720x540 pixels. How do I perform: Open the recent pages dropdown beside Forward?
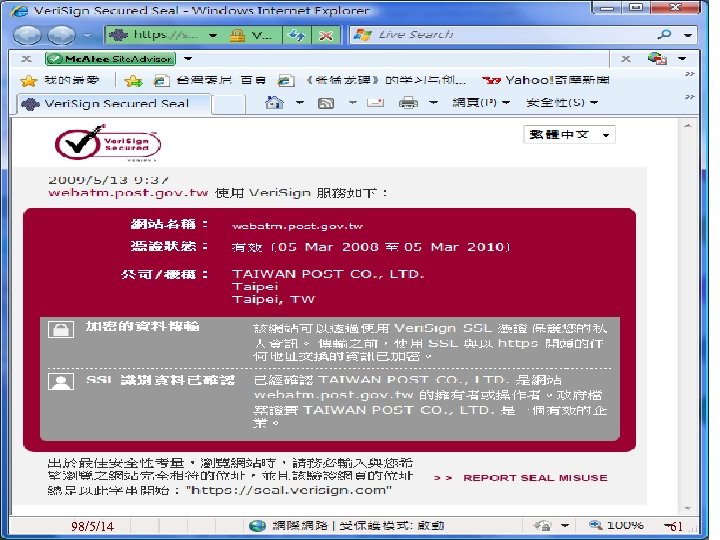87,35
